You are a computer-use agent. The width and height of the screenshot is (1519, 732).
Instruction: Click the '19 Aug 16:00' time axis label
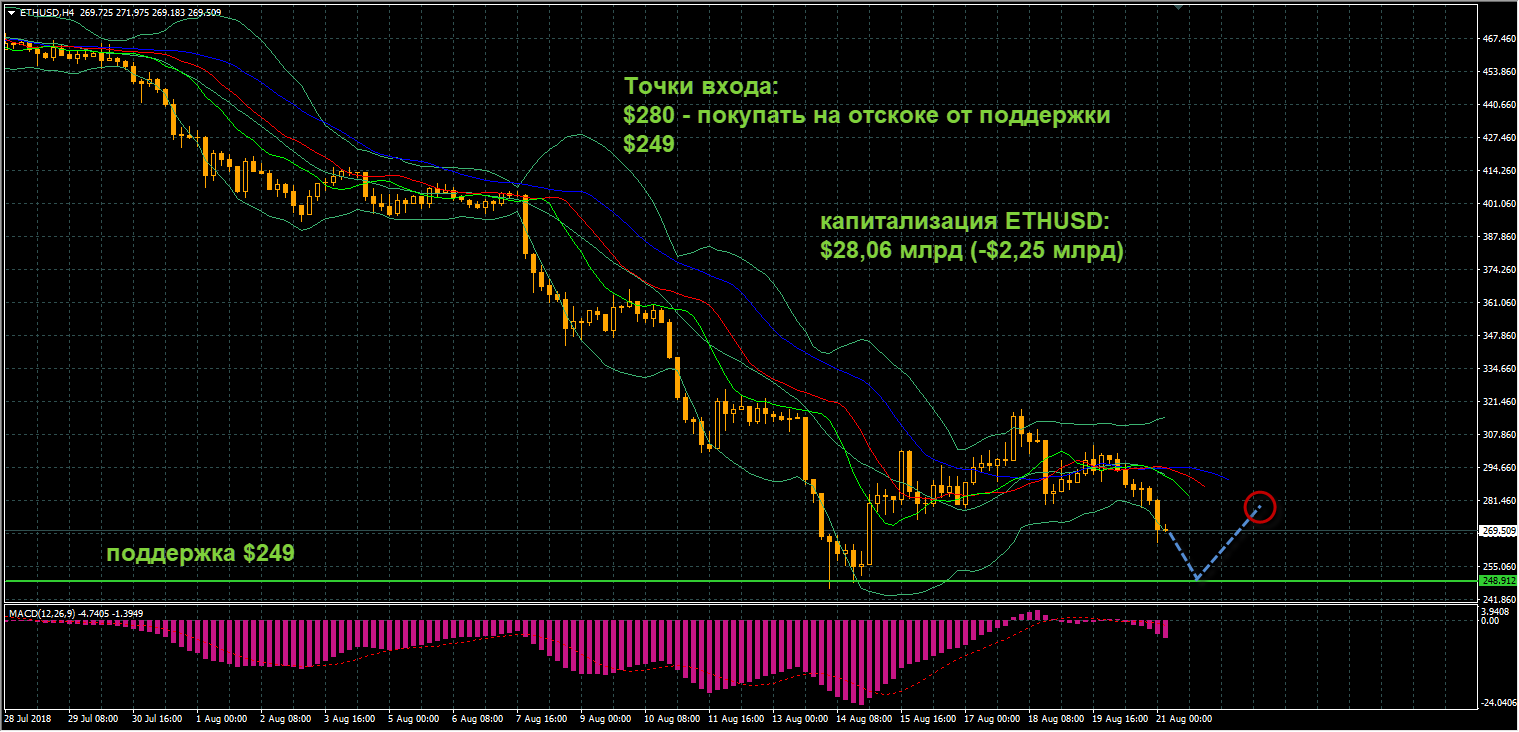(x=1119, y=719)
